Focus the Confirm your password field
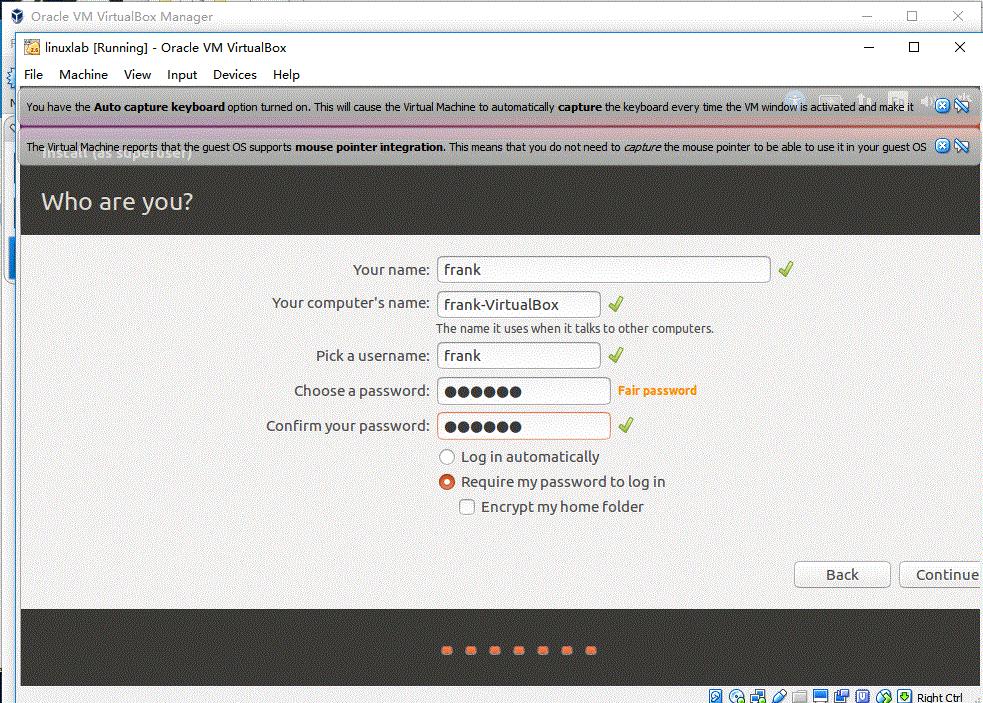The width and height of the screenshot is (983, 703). (523, 426)
